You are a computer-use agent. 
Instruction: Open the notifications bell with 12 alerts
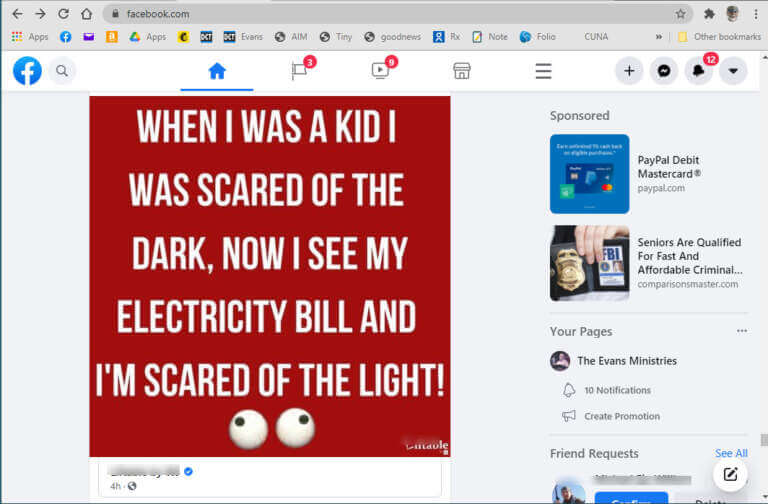(698, 71)
